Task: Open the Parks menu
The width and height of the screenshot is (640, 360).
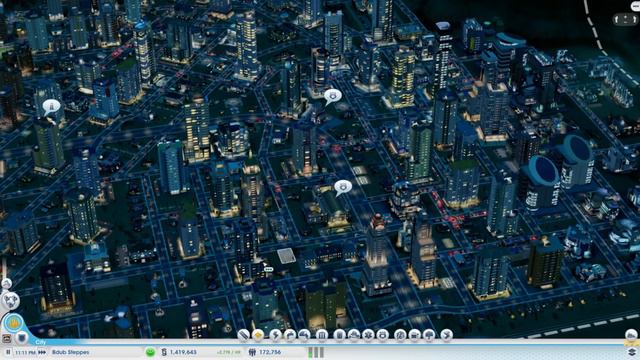Action: coord(429,335)
